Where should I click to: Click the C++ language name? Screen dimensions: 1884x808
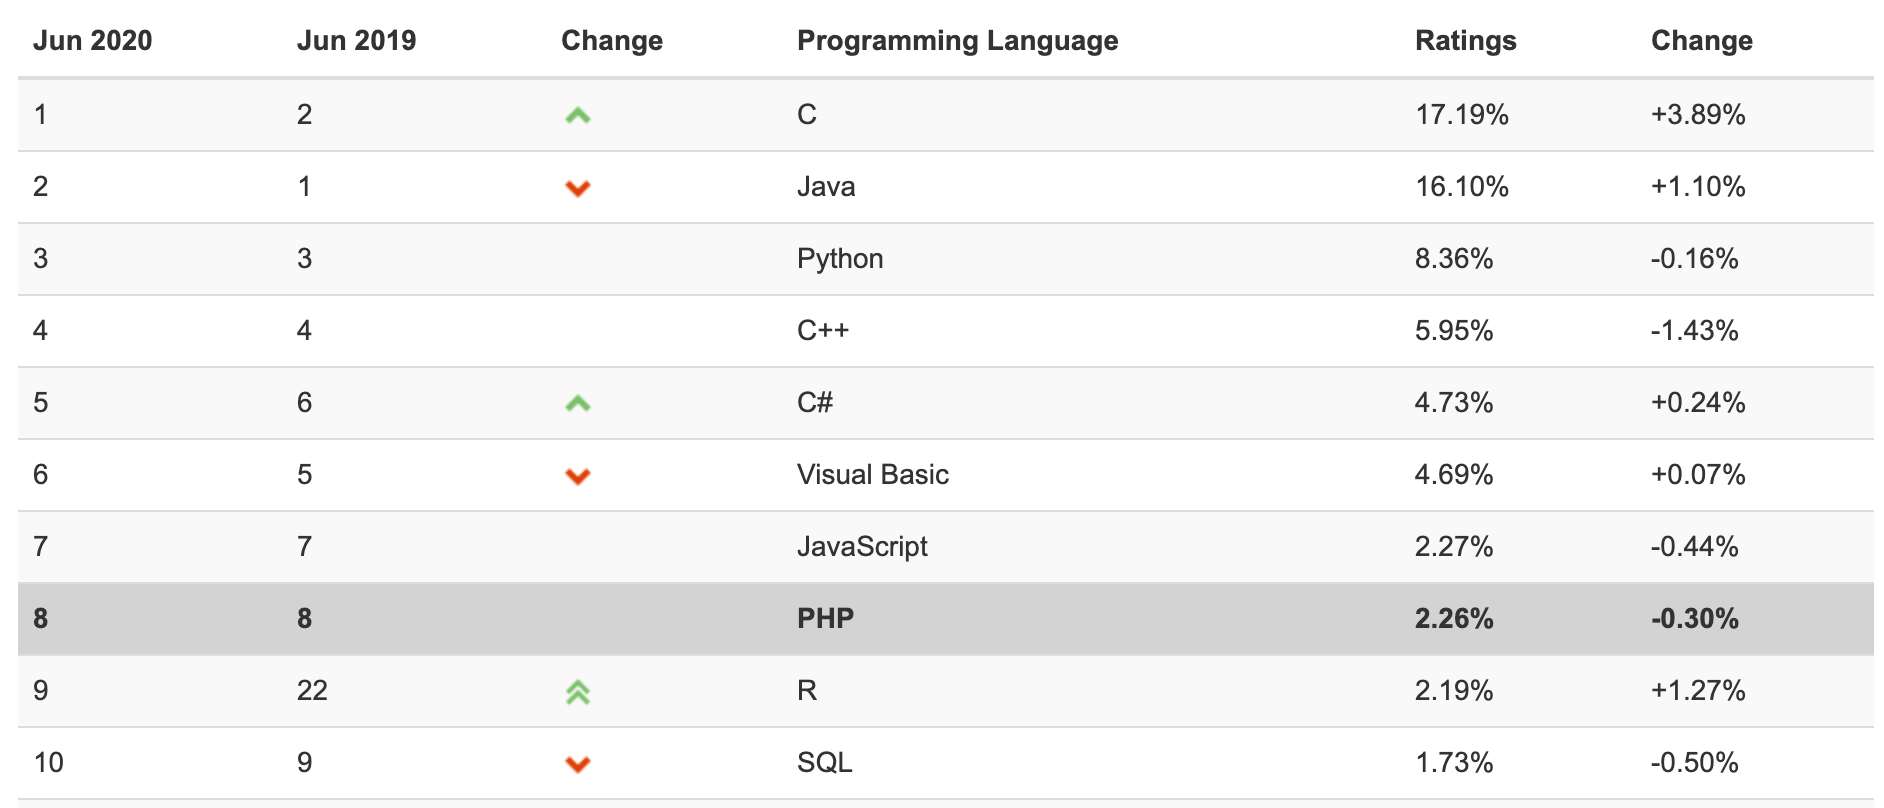click(822, 331)
